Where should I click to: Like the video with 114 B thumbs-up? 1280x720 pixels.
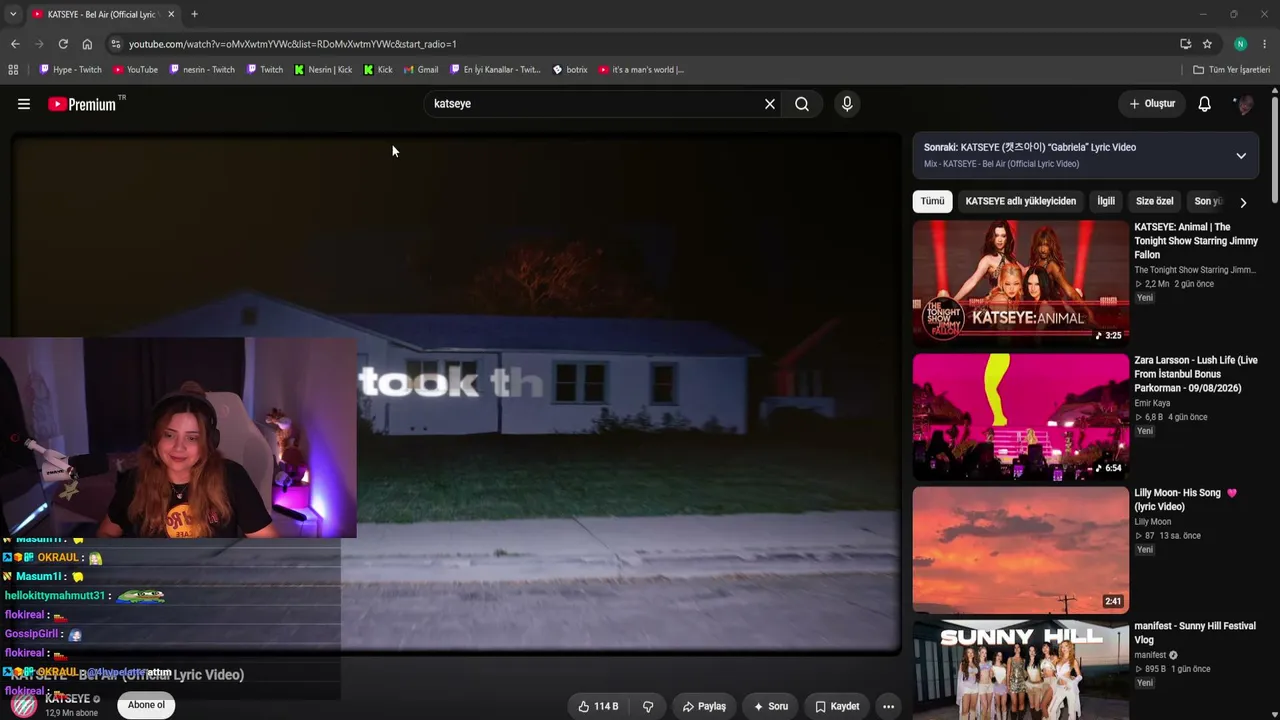pyautogui.click(x=597, y=706)
